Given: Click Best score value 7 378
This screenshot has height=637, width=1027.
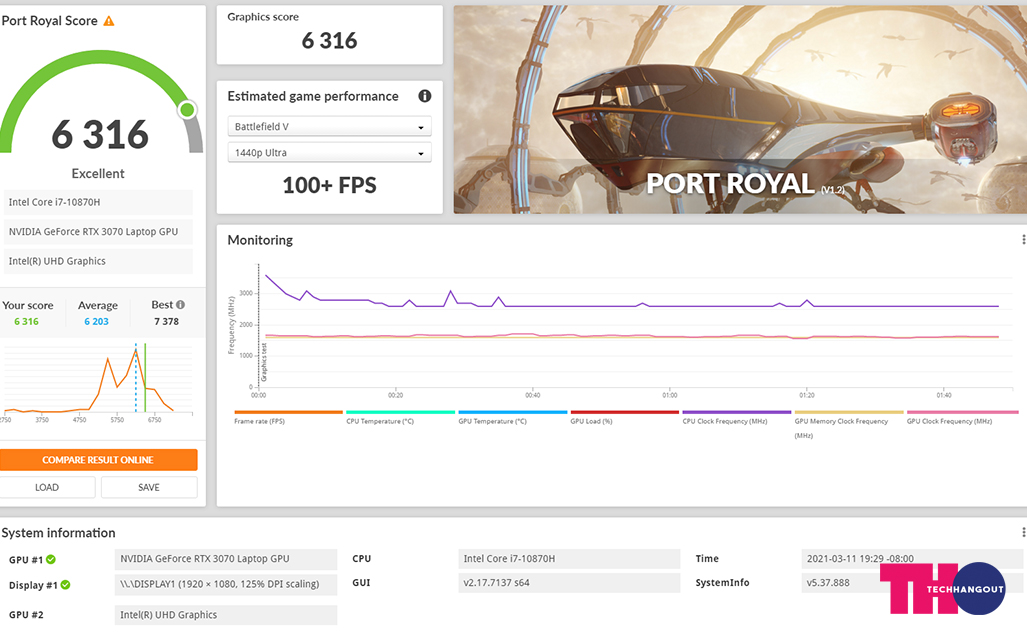Looking at the screenshot, I should (x=166, y=321).
